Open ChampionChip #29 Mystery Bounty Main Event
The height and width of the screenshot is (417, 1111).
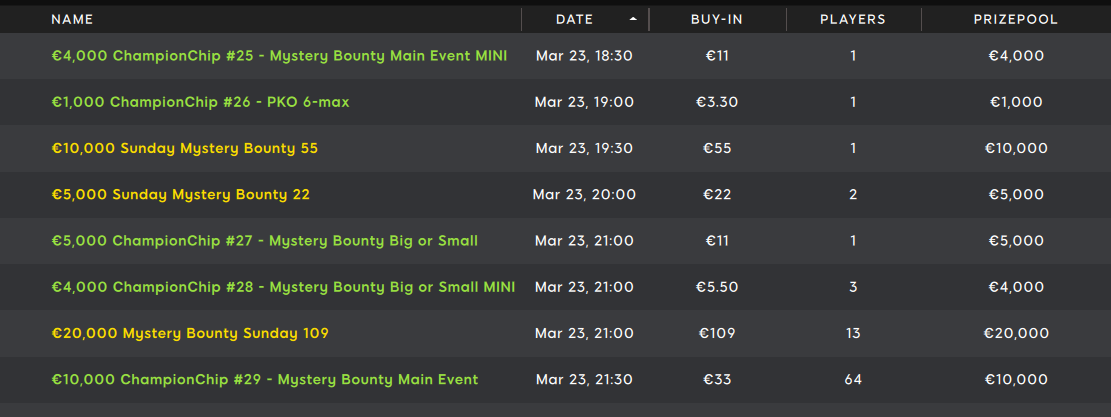[x=265, y=379]
